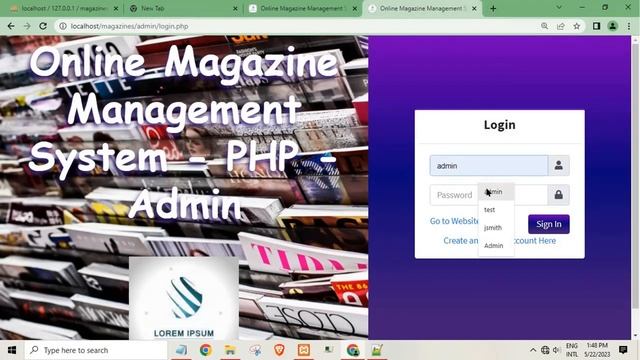Screen dimensions: 640x360
Task: Close the active Online Magazine Management tab
Action: 474,8
